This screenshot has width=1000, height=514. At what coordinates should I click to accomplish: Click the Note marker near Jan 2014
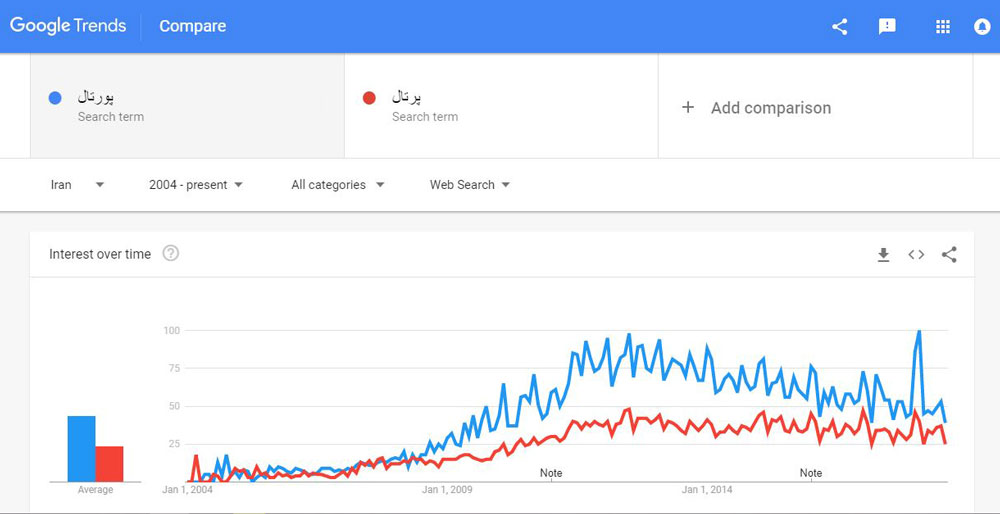(x=811, y=473)
